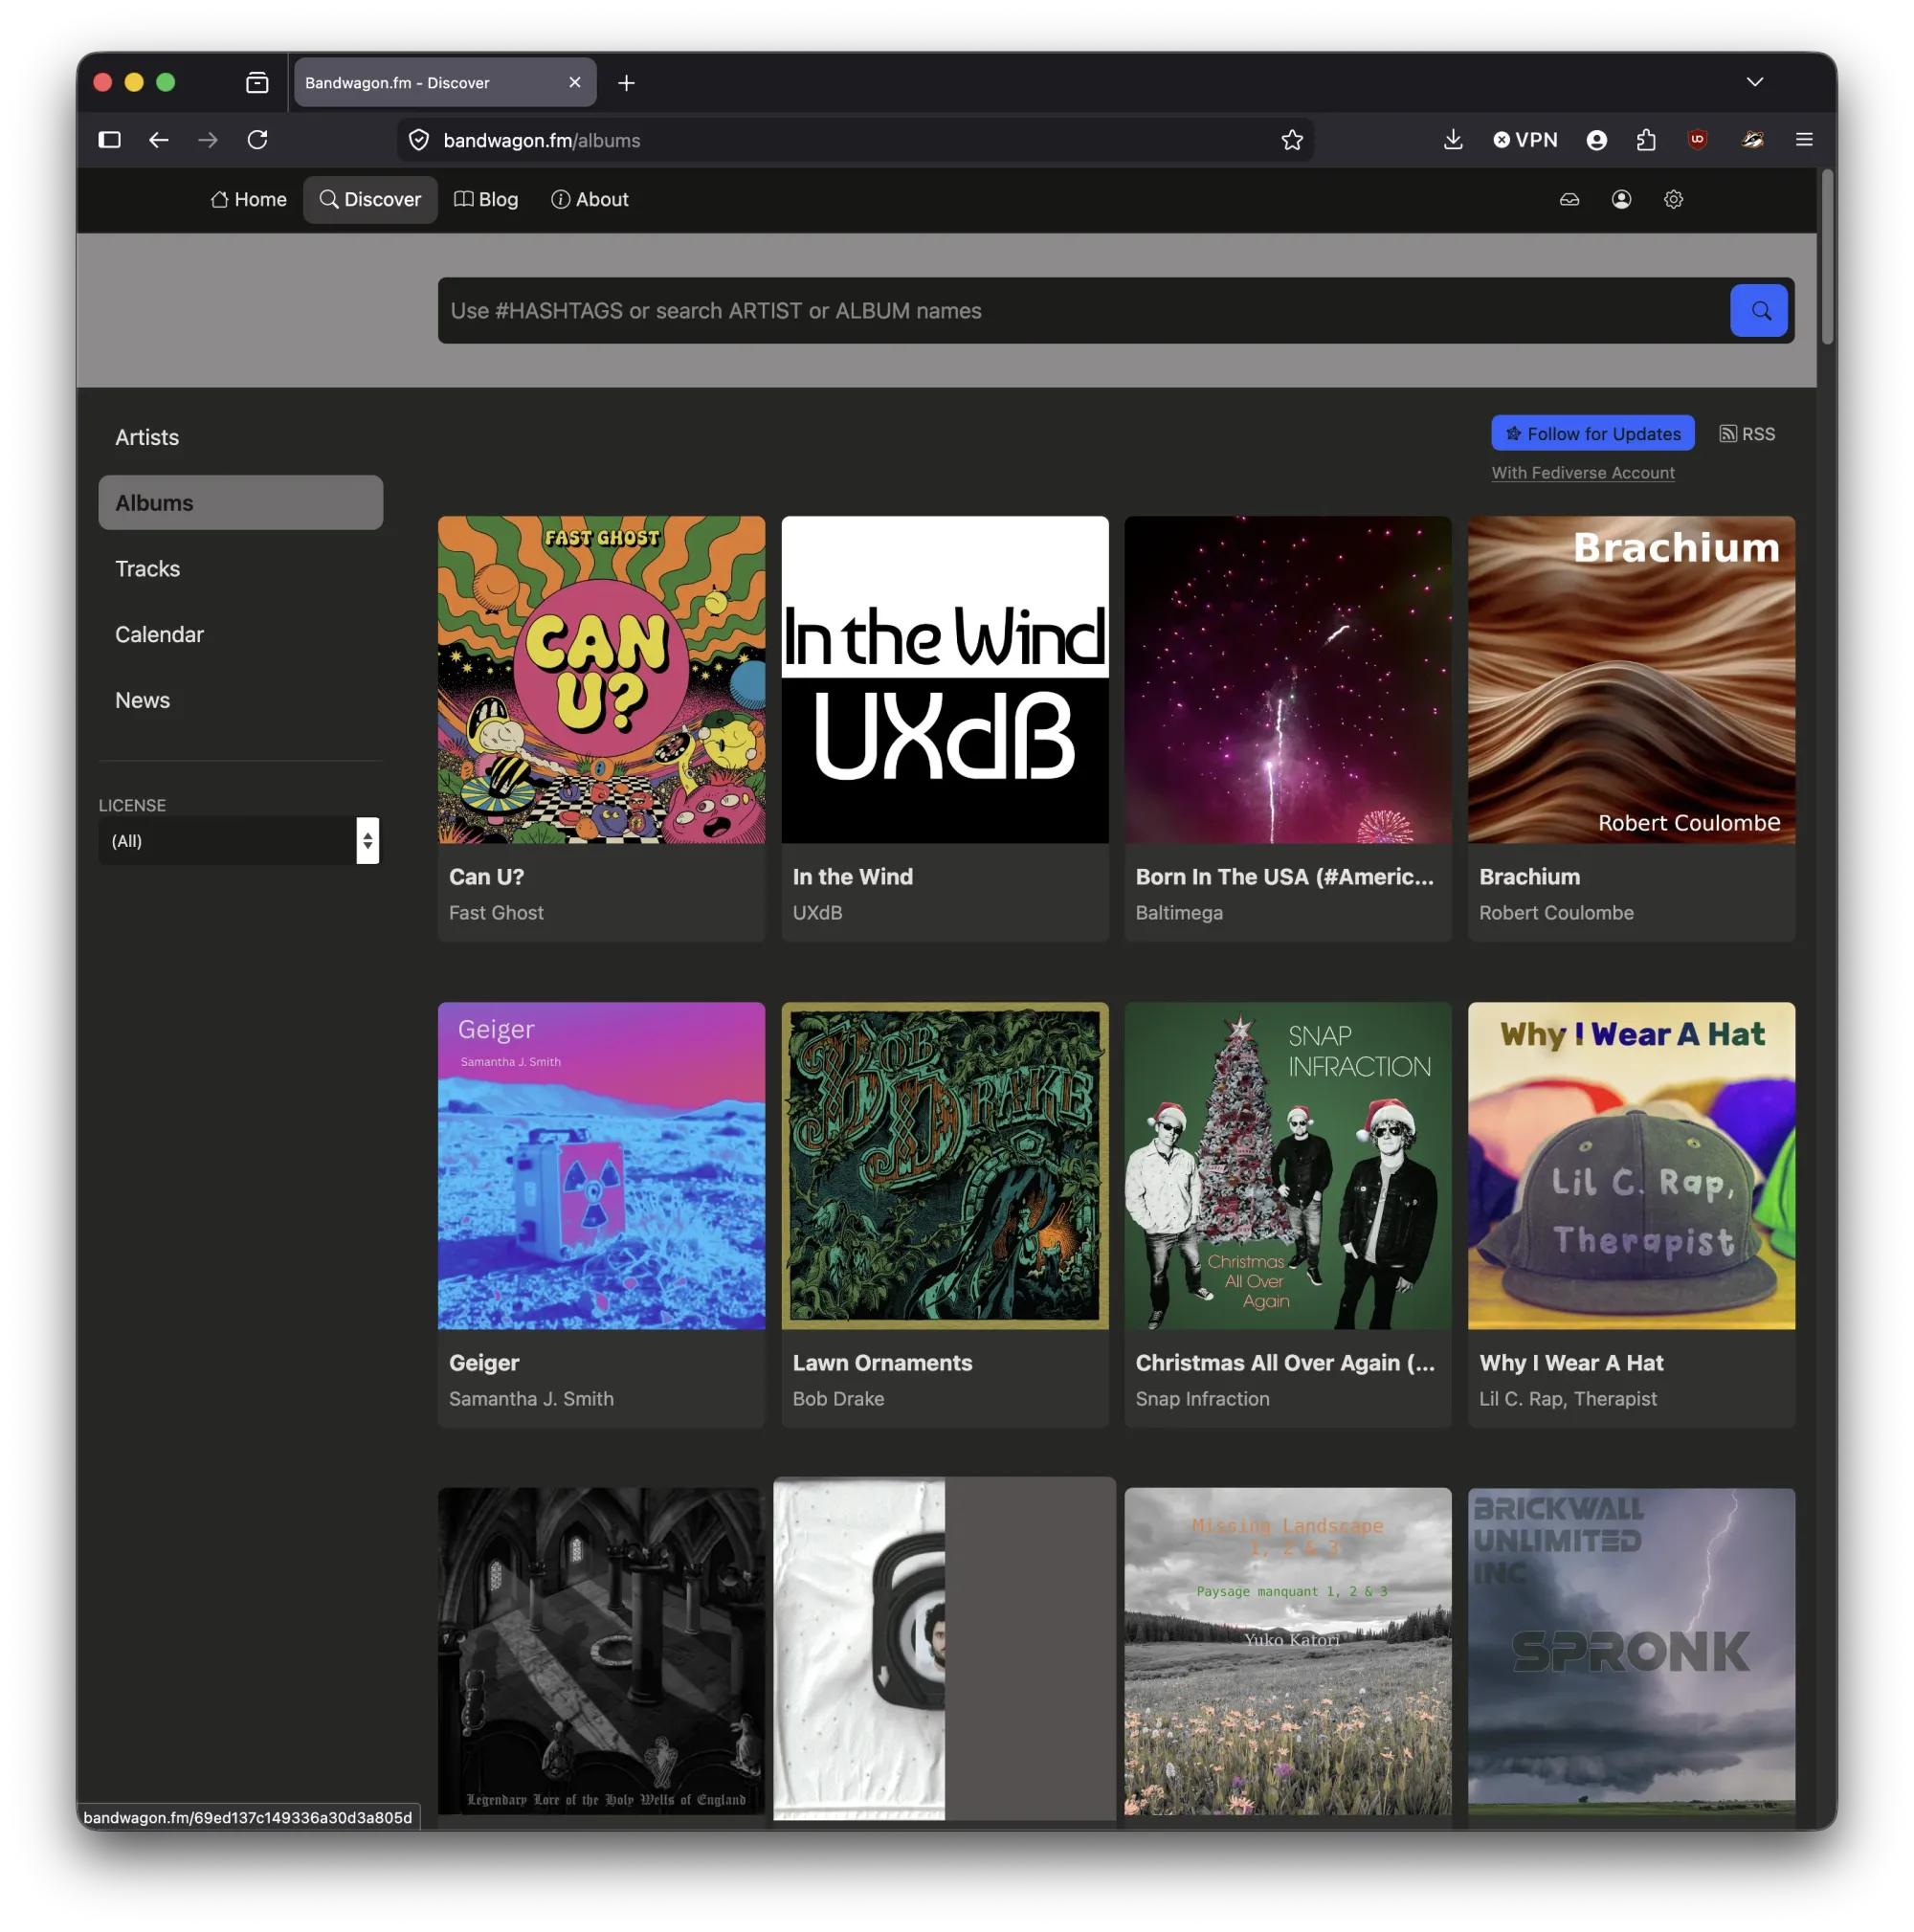This screenshot has height=1932, width=1914.
Task: Click the Lawn Ornaments cover art
Action: point(945,1166)
